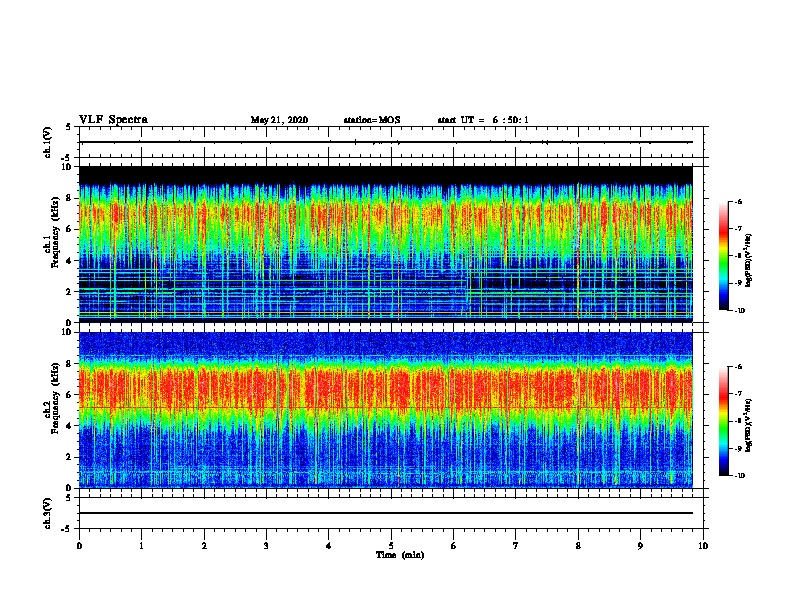Click the 'VLF Spectra' title text
This screenshot has width=792, height=612.
tap(113, 120)
